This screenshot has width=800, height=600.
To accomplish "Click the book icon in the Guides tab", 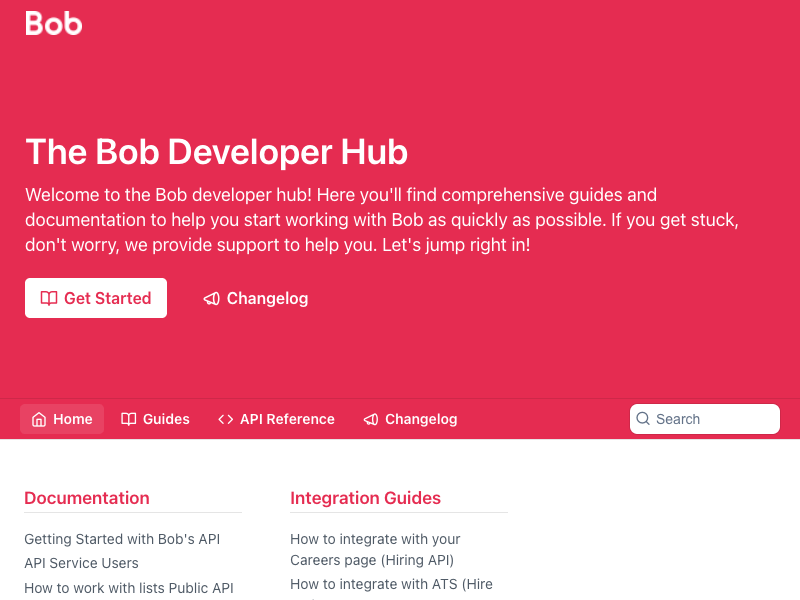I will pyautogui.click(x=129, y=419).
